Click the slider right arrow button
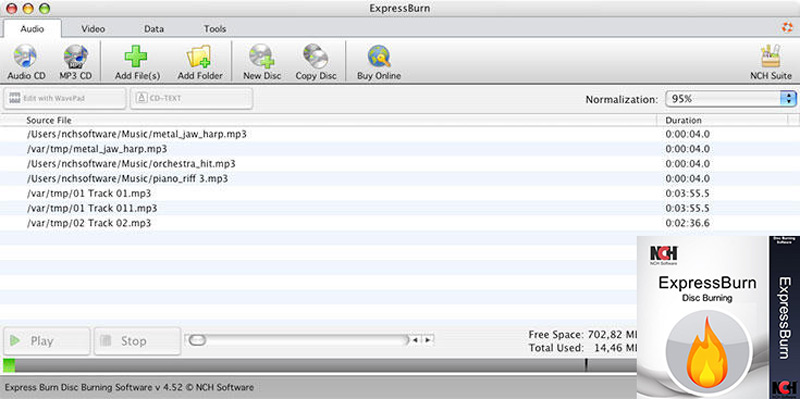This screenshot has height=399, width=800. pos(428,340)
